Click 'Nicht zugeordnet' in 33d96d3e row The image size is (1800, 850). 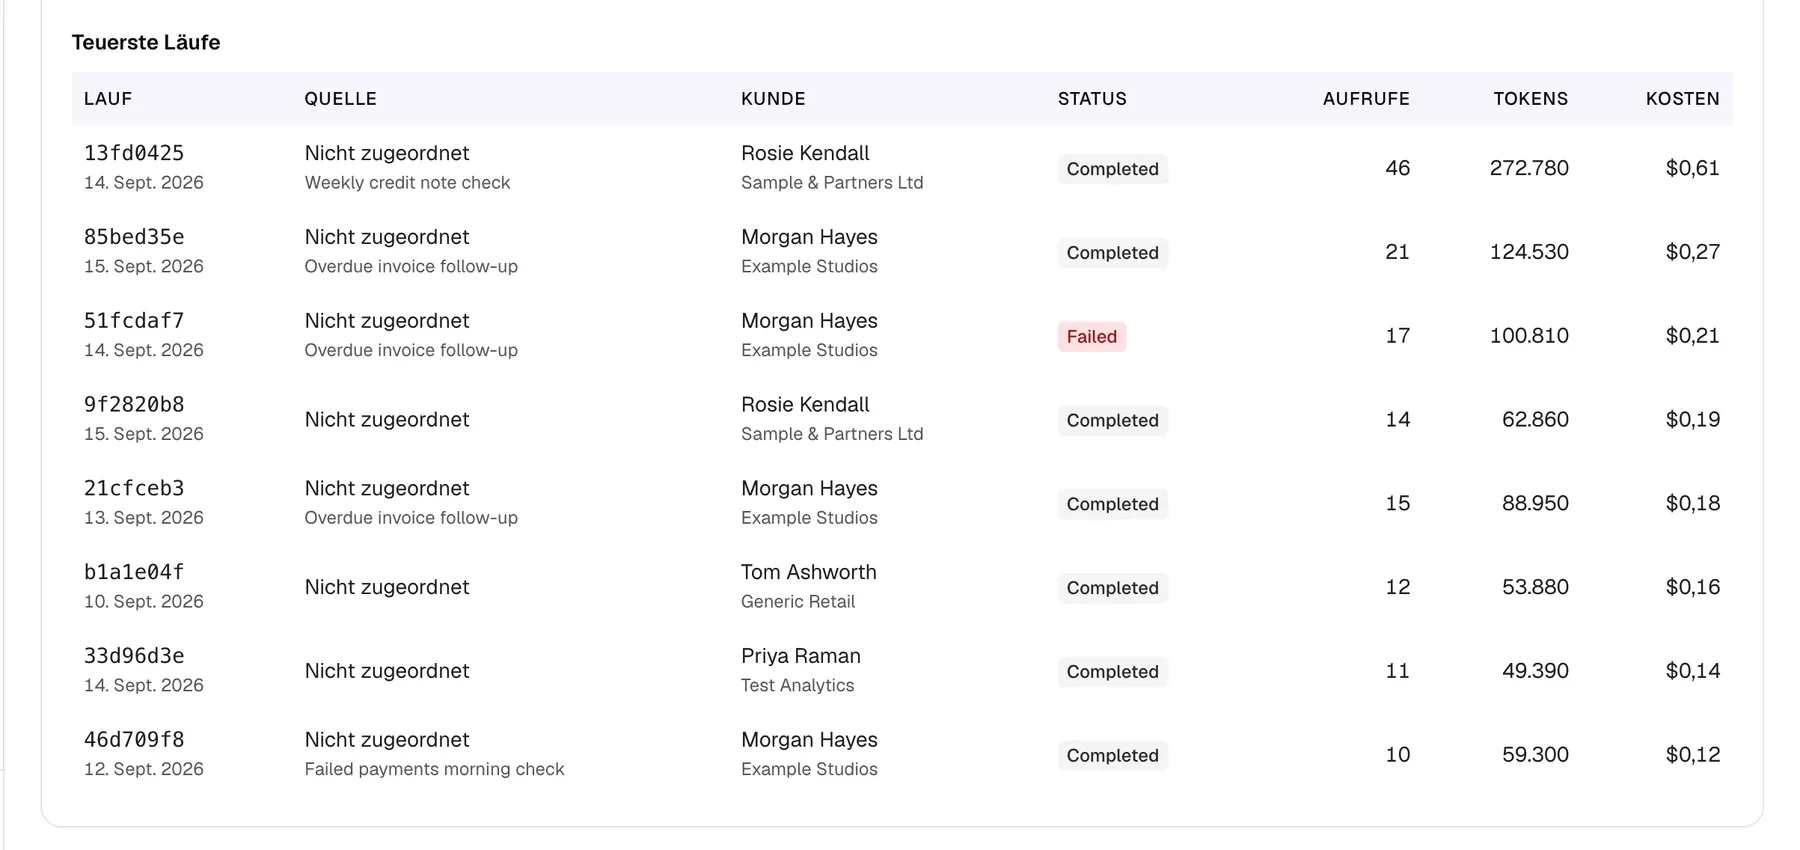[387, 671]
